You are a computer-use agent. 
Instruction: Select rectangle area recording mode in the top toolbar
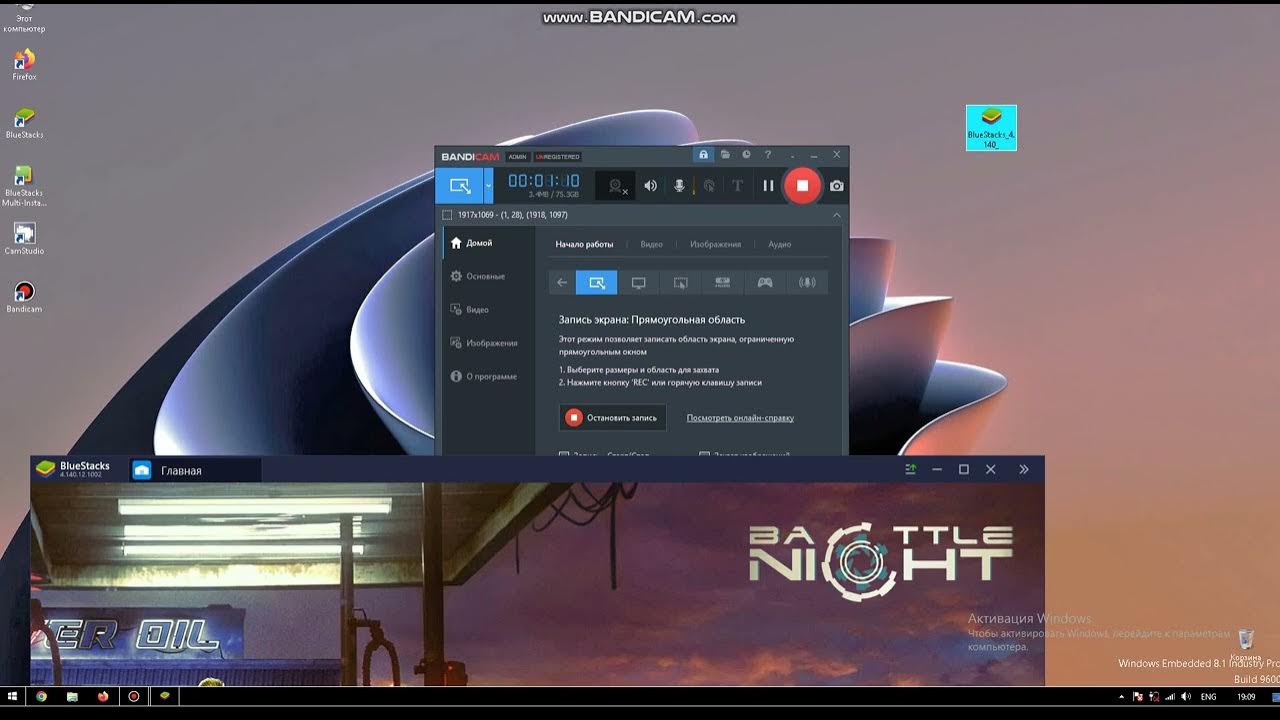(x=459, y=186)
